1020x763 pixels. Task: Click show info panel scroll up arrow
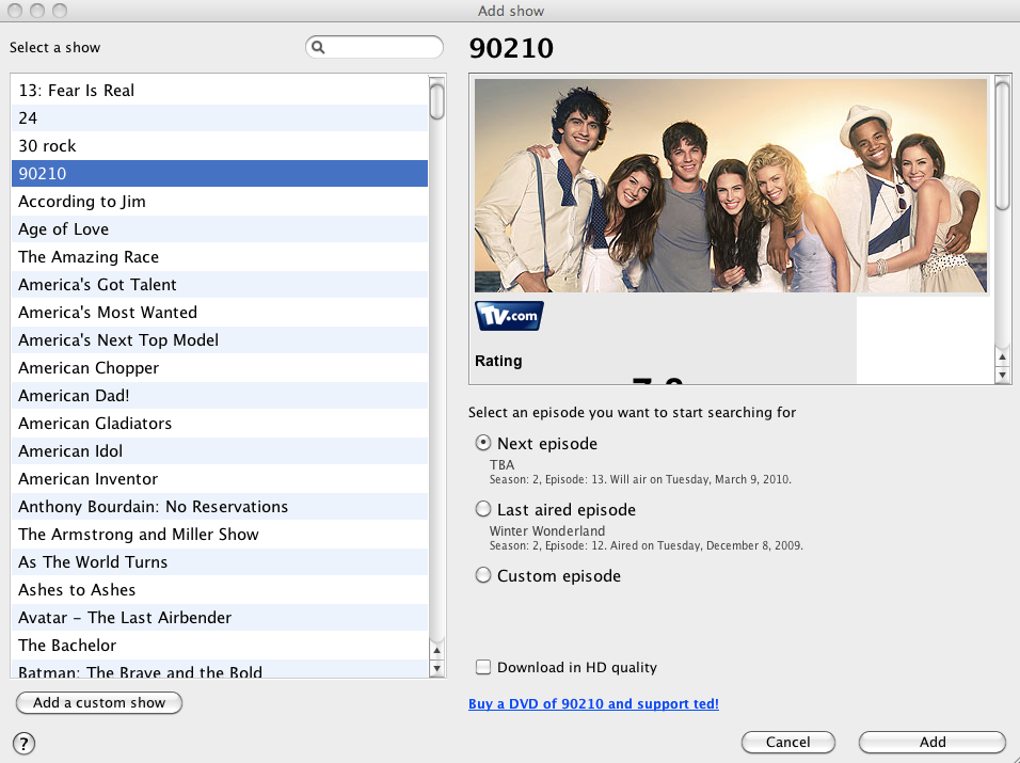click(x=1002, y=357)
